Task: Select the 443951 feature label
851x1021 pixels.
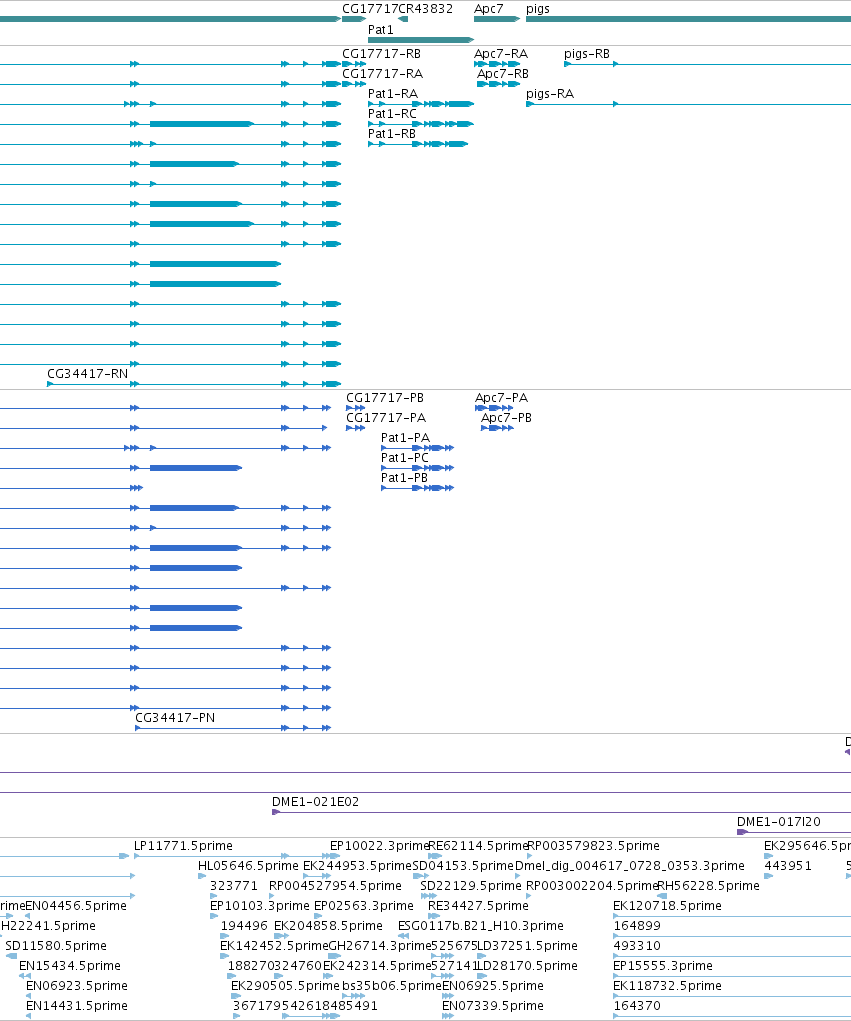Action: (788, 866)
